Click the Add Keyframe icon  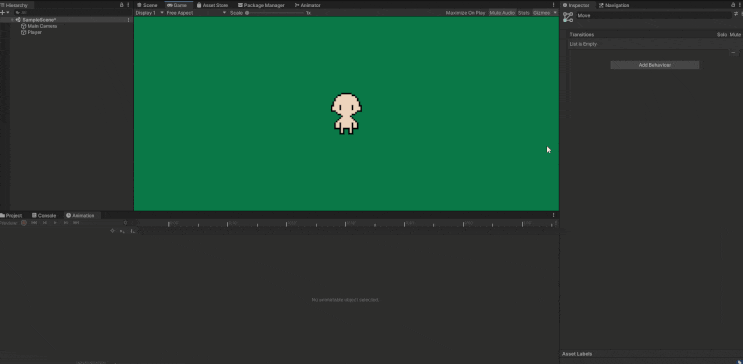122,231
